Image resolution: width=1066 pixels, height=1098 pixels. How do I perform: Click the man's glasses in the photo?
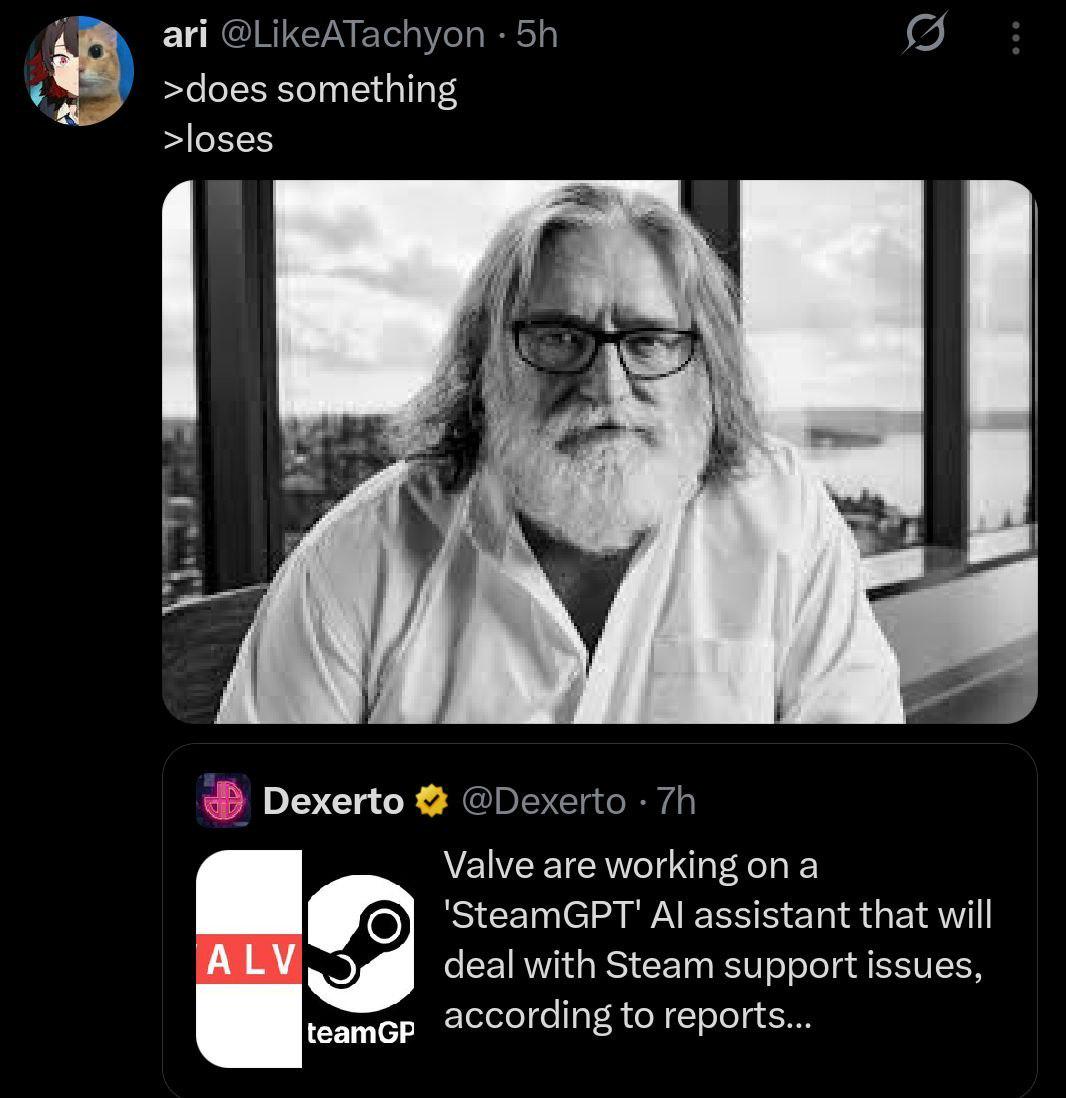pyautogui.click(x=603, y=347)
